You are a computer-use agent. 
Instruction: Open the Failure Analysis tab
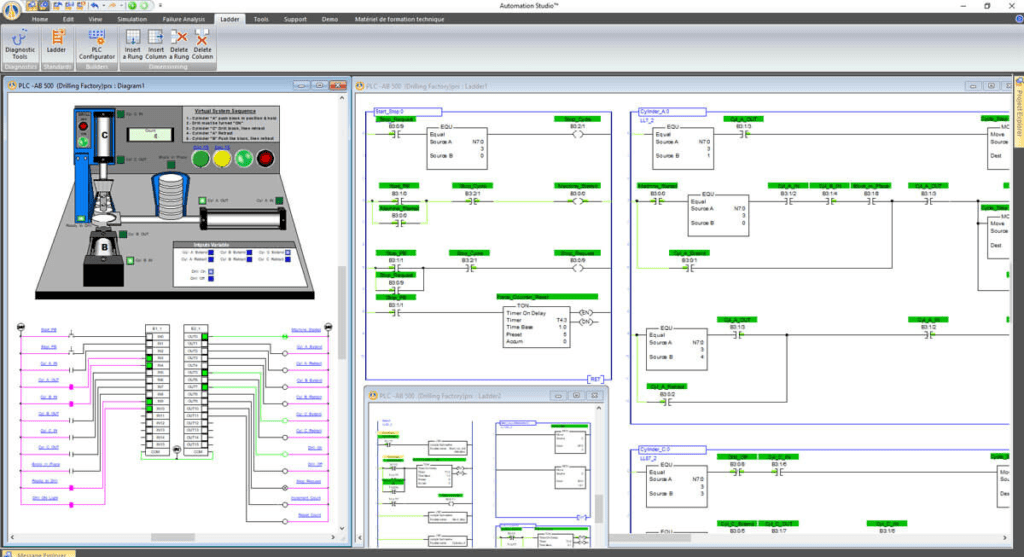tap(184, 19)
